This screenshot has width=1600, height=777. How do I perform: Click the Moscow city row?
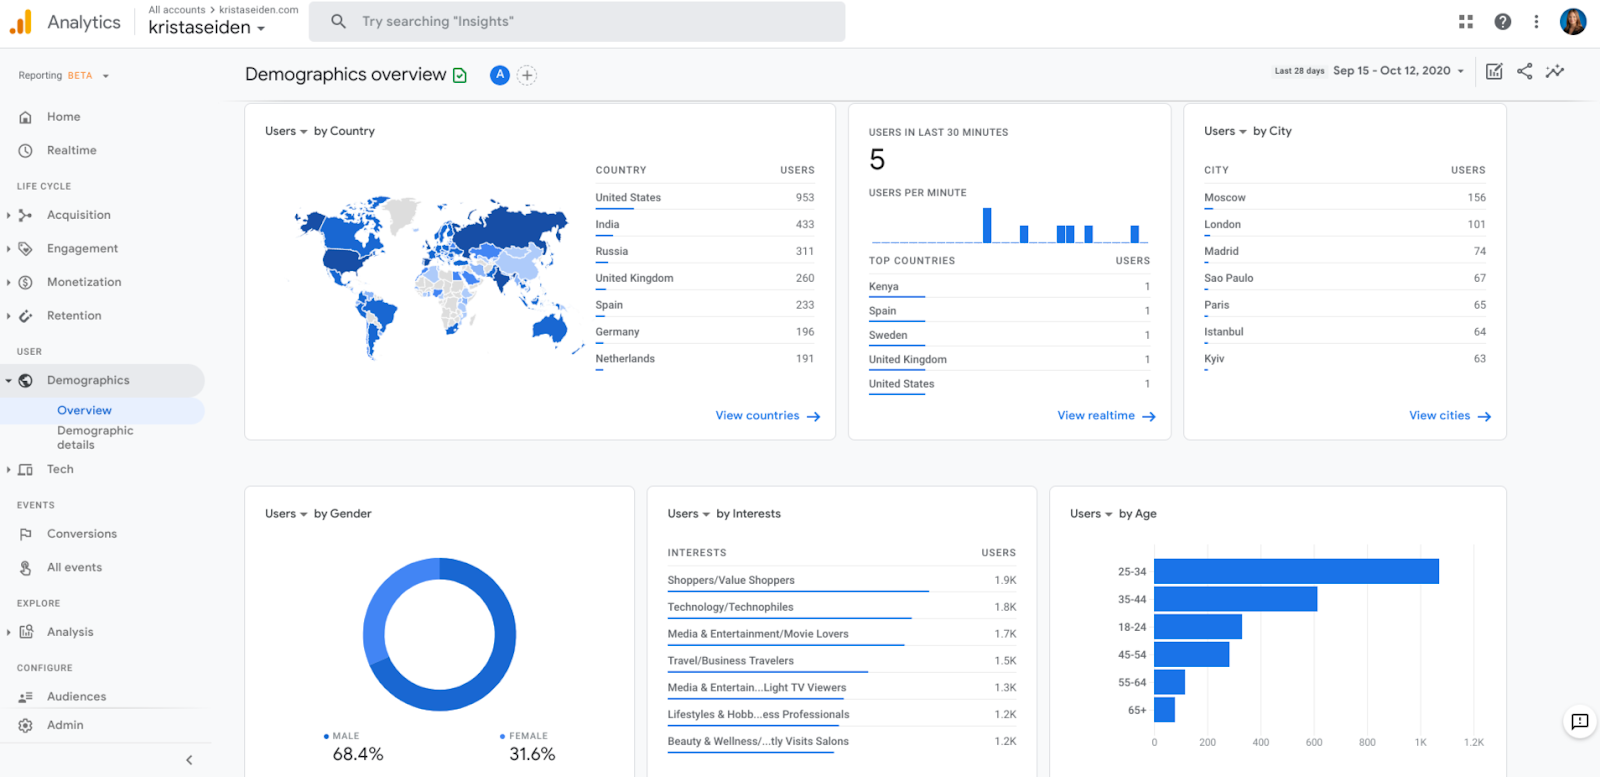click(1345, 198)
